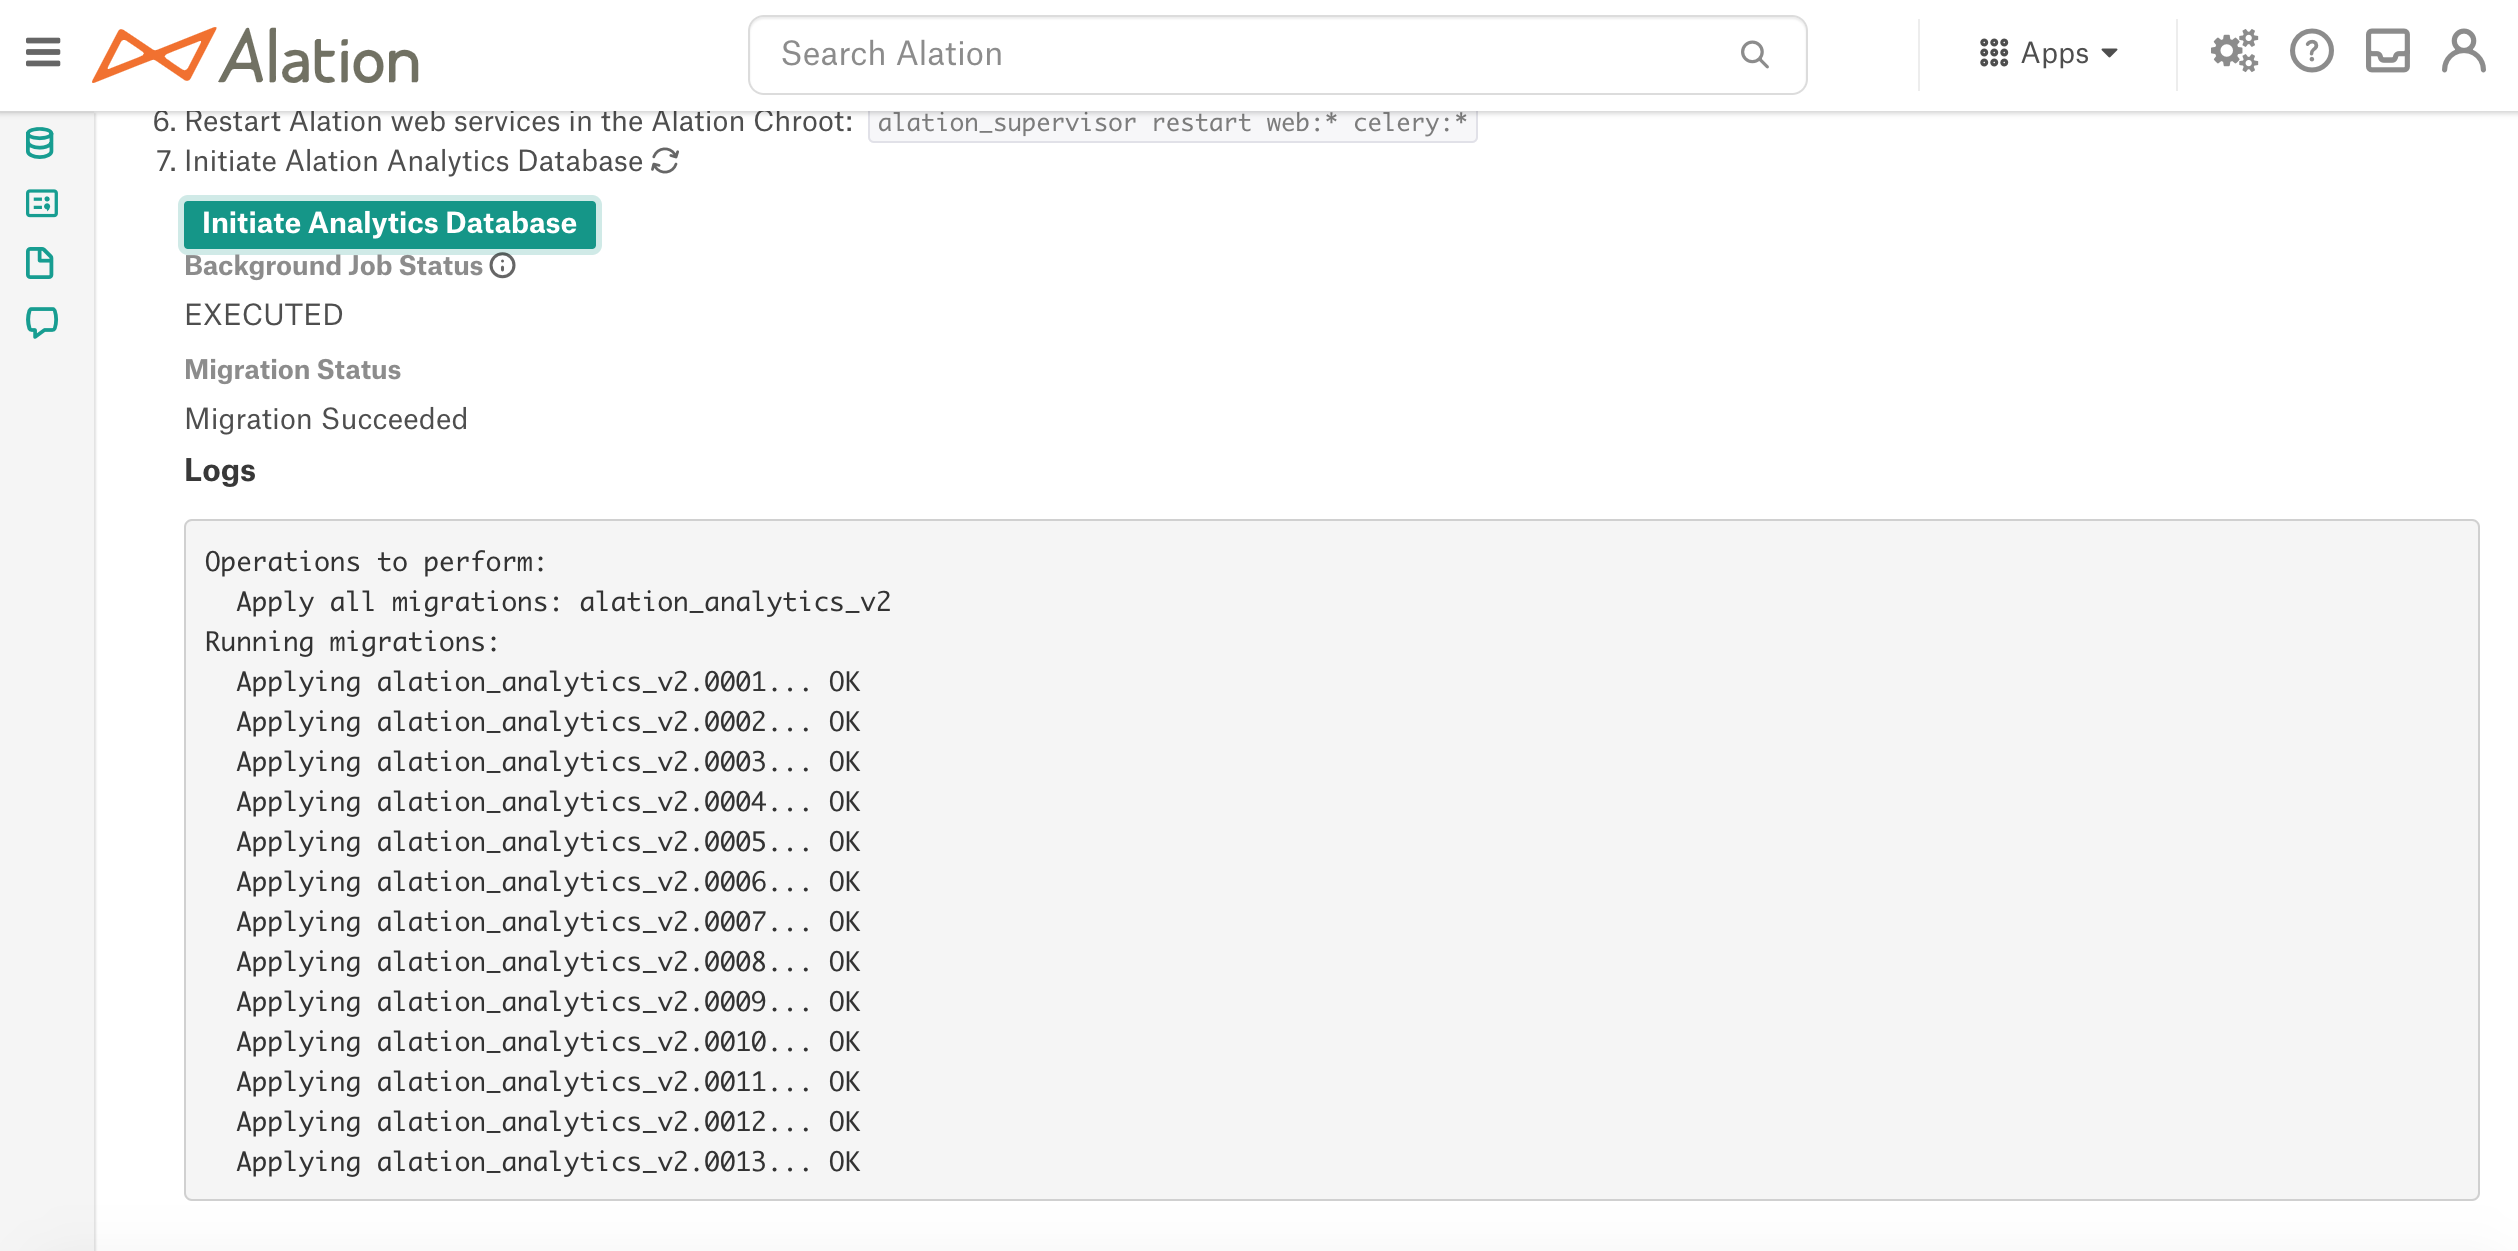
Task: Click the Background Job Status label
Action: coord(334,266)
